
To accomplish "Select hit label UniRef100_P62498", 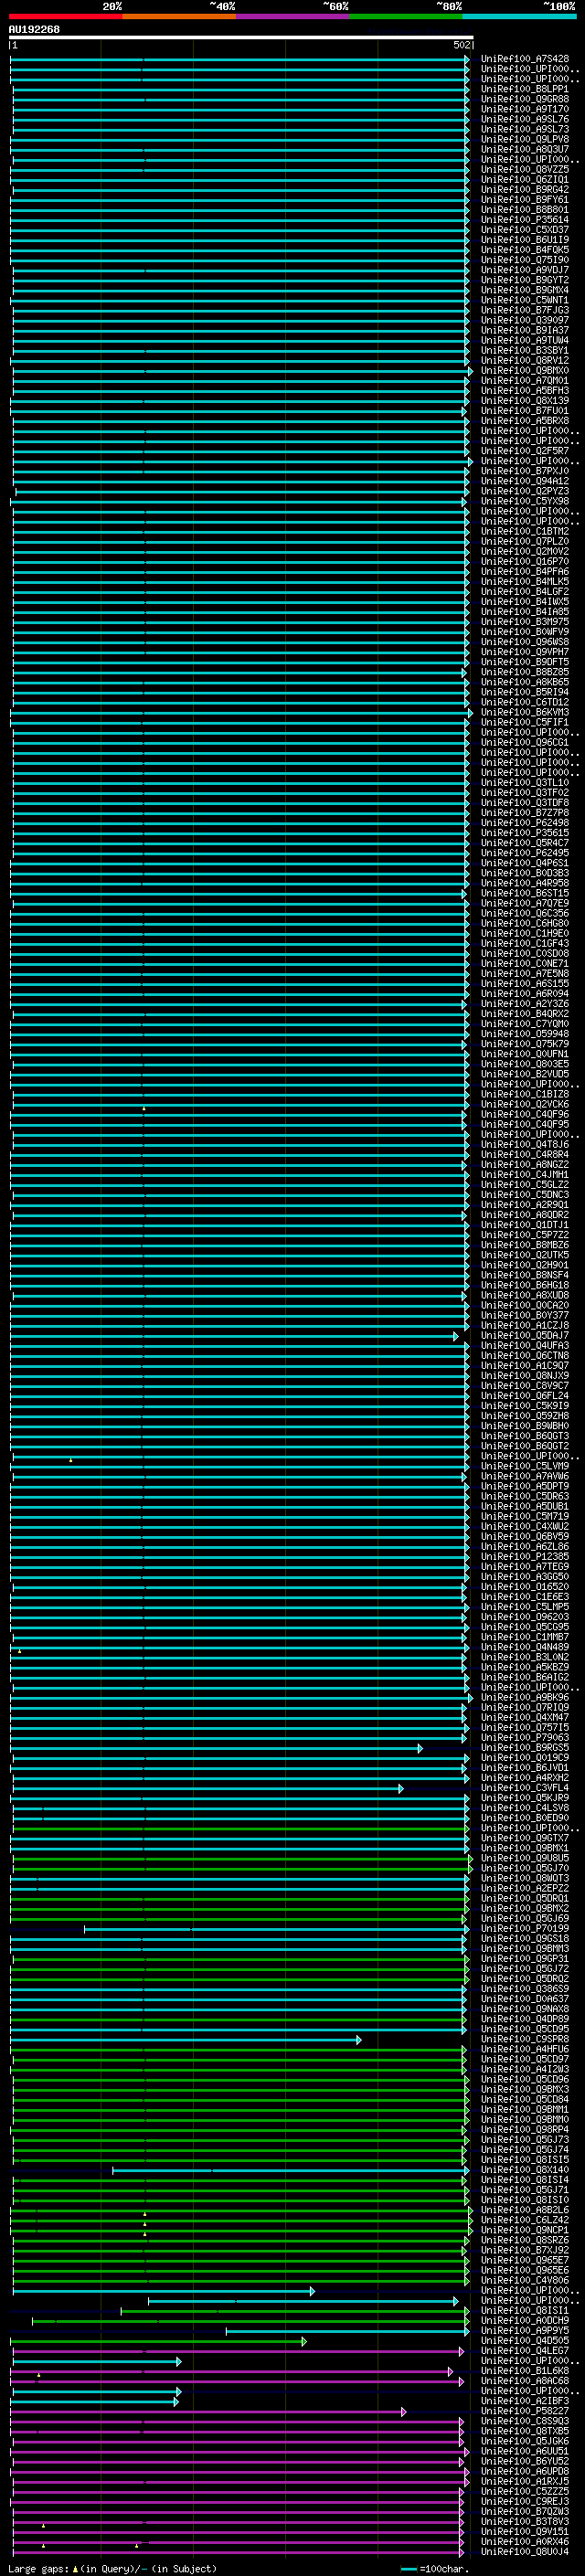I will coord(525,823).
